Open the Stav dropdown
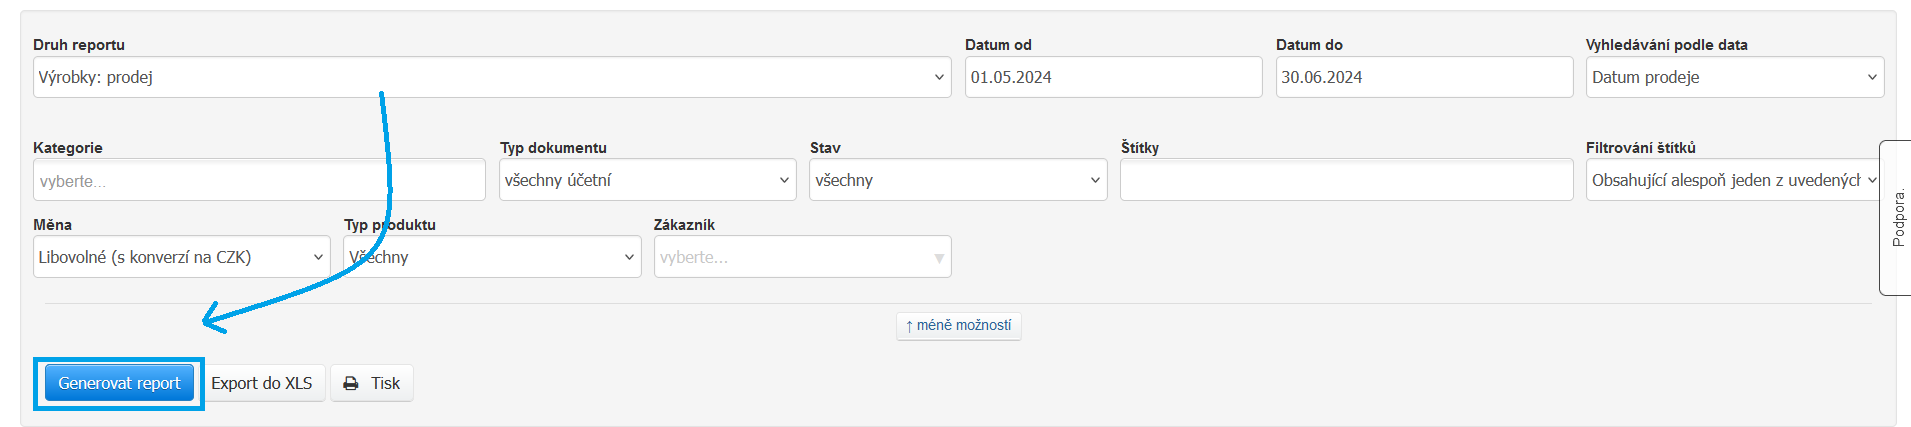The image size is (1911, 427). tap(957, 180)
